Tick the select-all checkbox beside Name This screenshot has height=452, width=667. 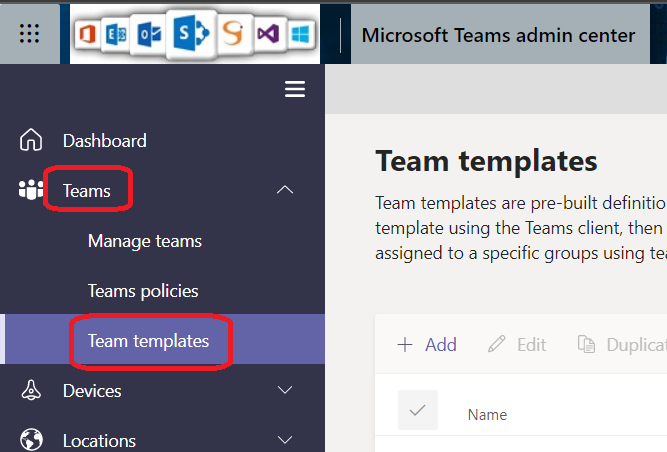418,410
